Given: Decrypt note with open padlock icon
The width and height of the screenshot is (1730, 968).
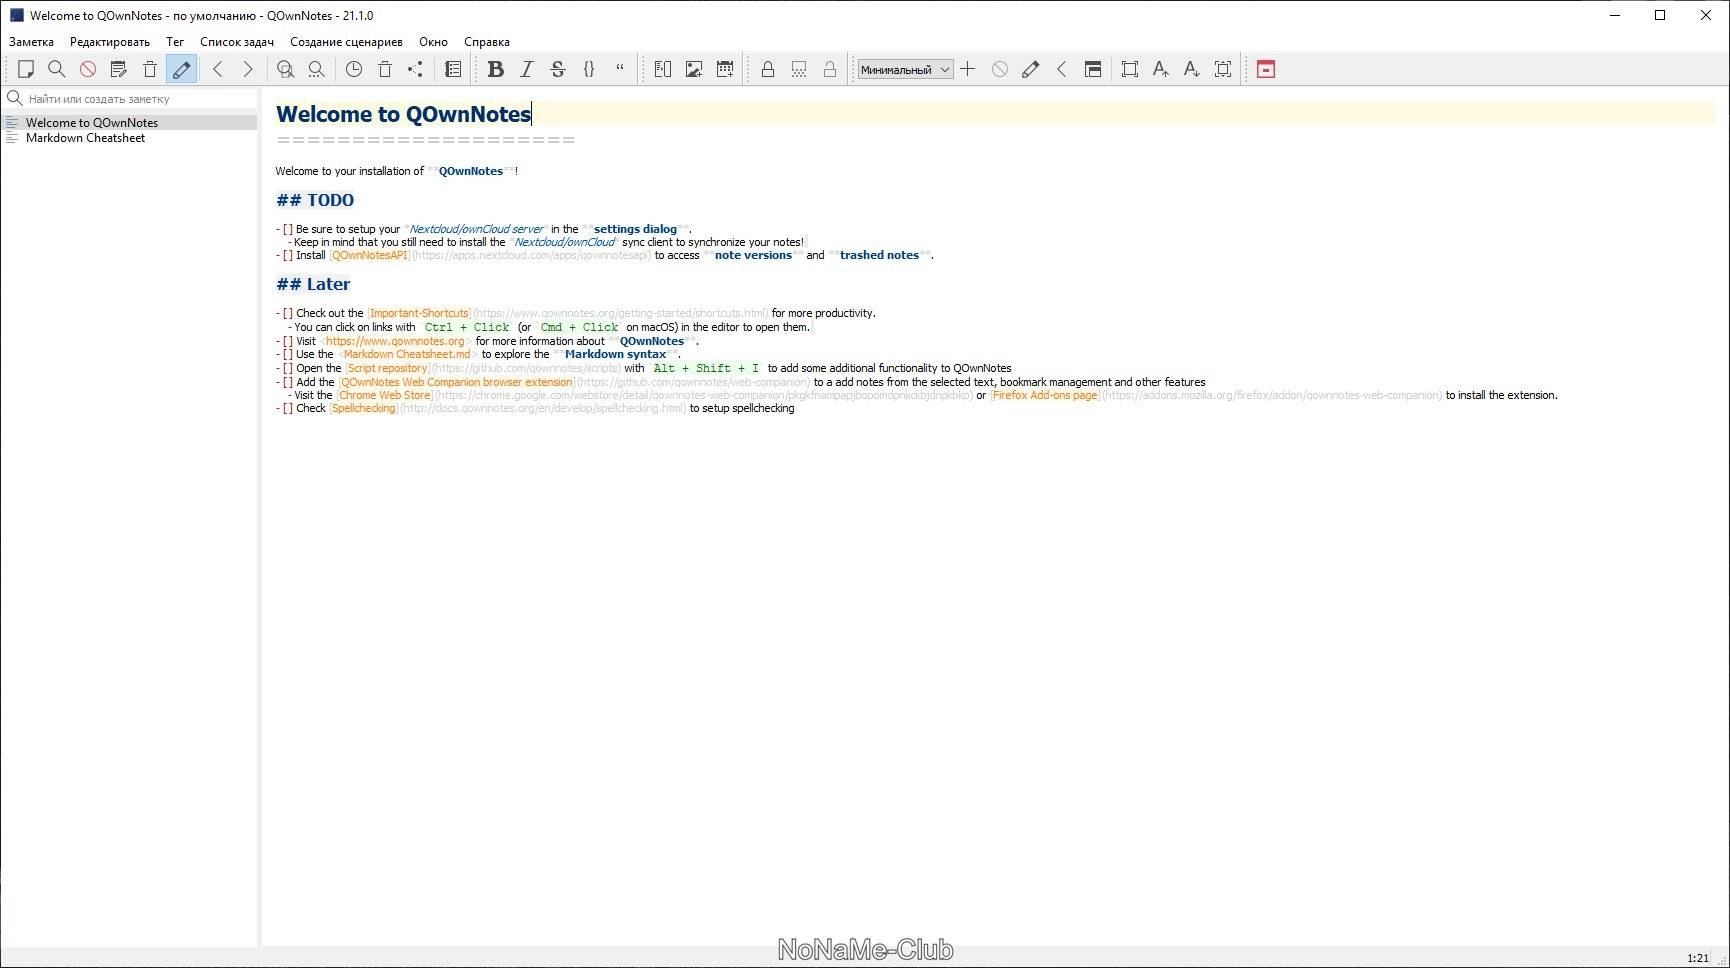Looking at the screenshot, I should [x=830, y=69].
